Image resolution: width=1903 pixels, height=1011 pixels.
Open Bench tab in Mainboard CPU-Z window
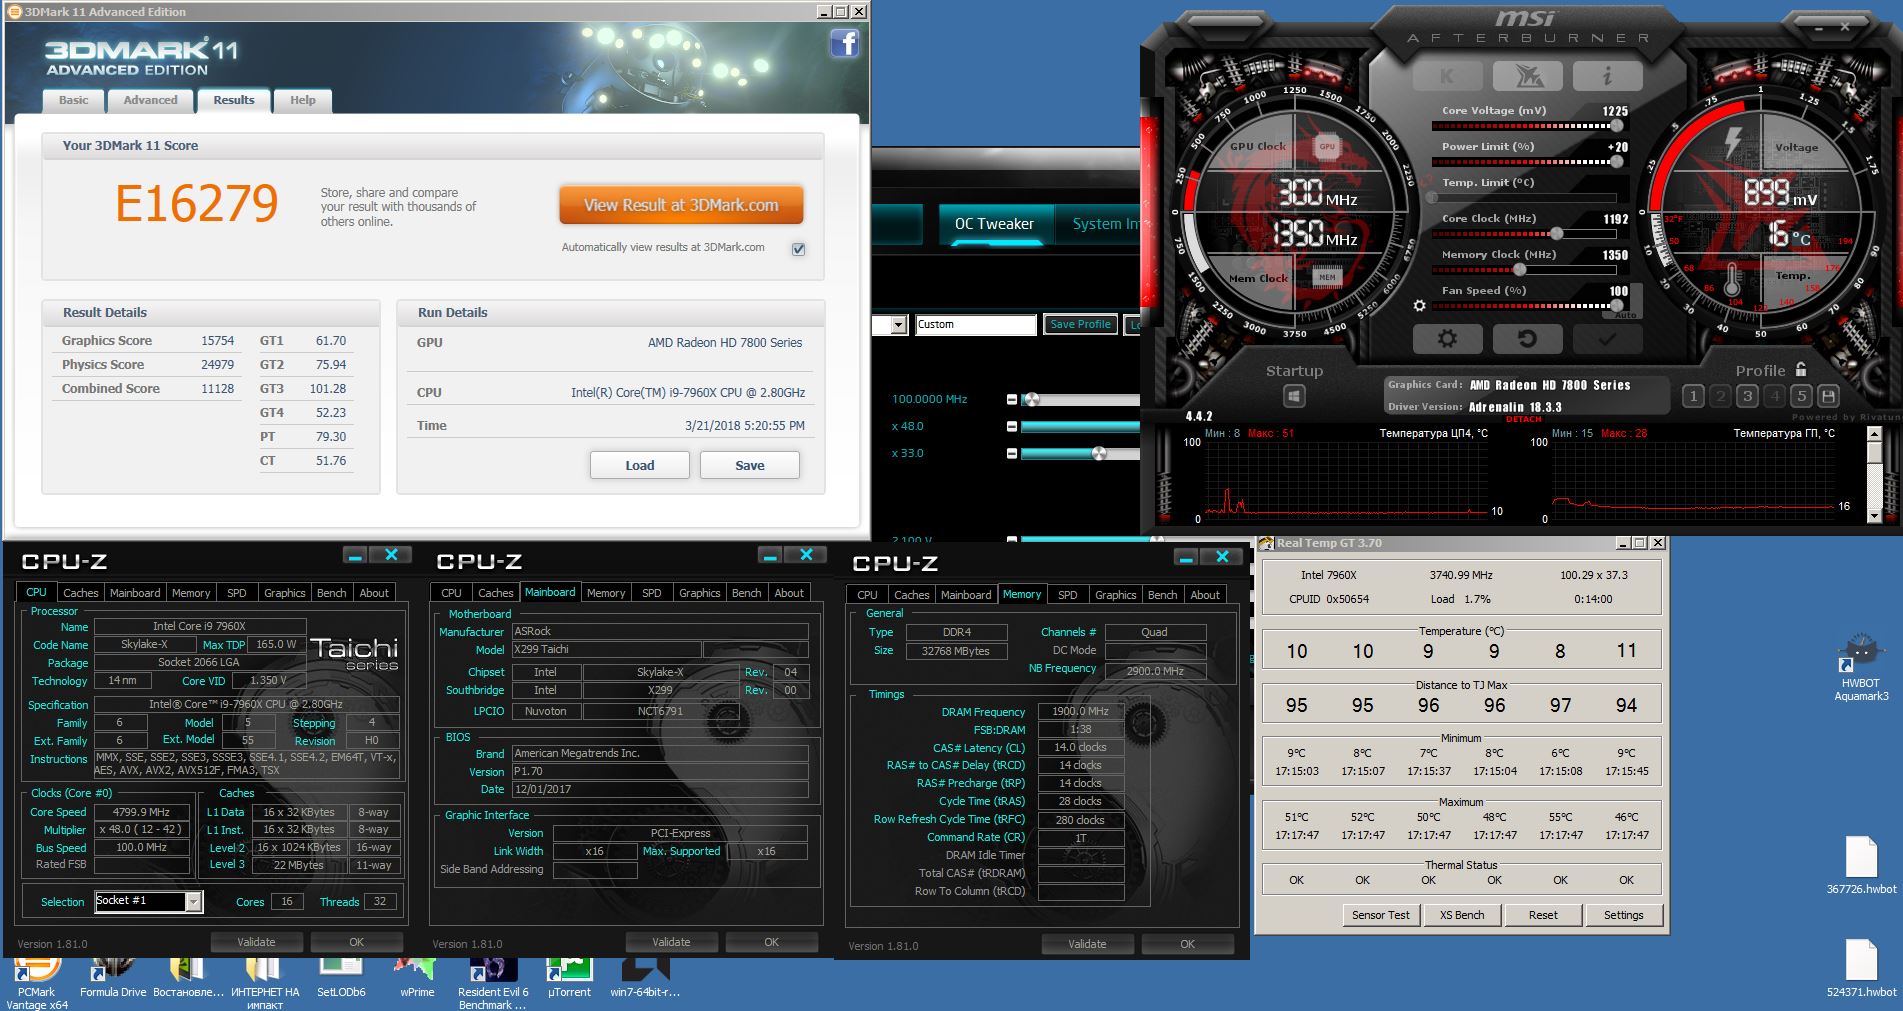[x=746, y=593]
